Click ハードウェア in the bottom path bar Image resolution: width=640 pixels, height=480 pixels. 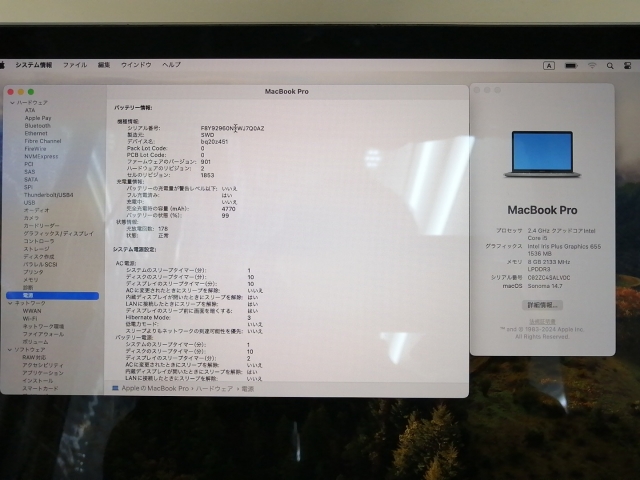tap(214, 389)
